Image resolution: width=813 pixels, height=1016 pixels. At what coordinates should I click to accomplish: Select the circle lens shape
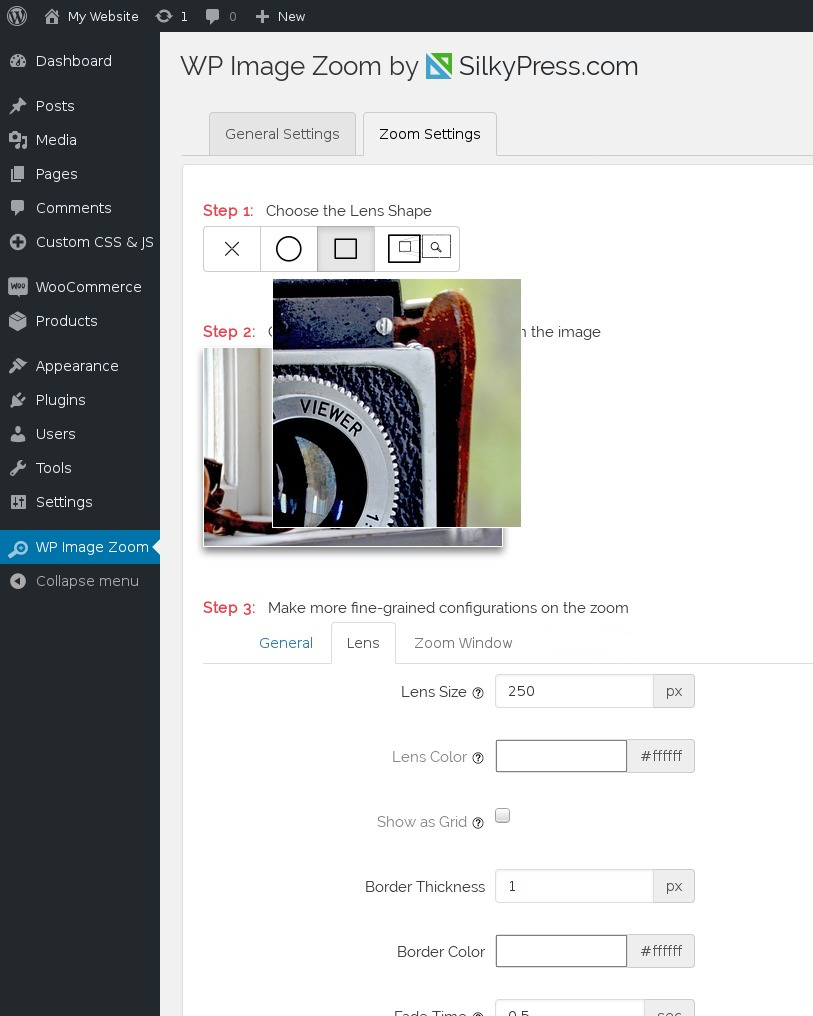(x=289, y=249)
